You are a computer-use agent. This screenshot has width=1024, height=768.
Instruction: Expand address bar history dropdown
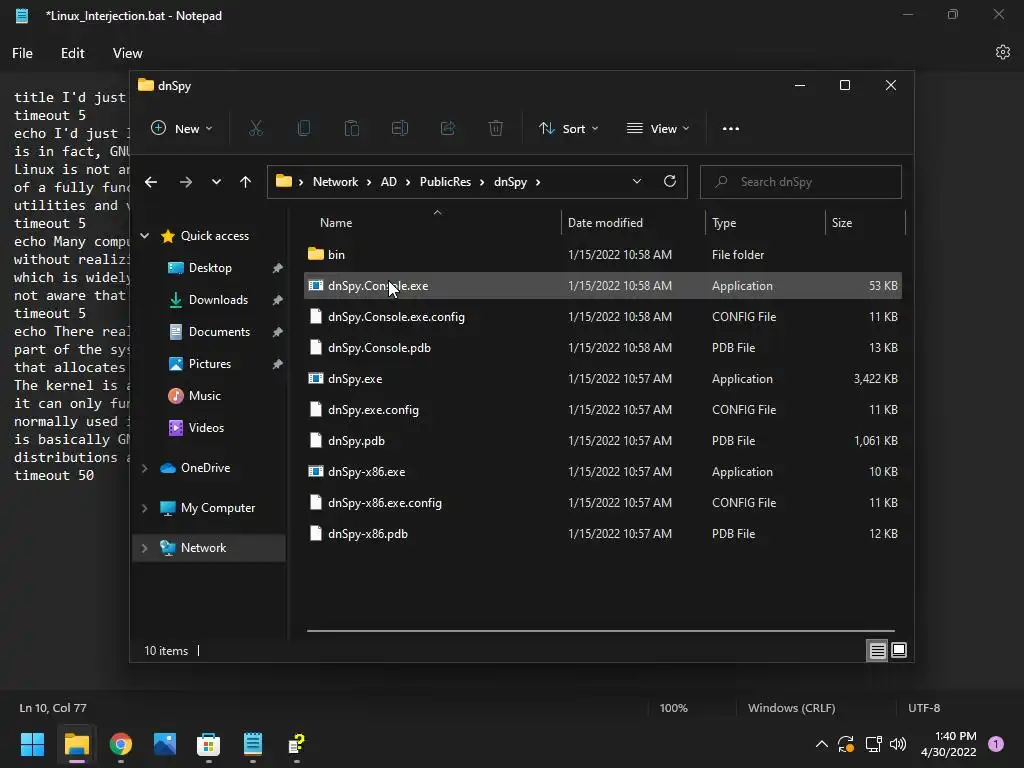637,182
